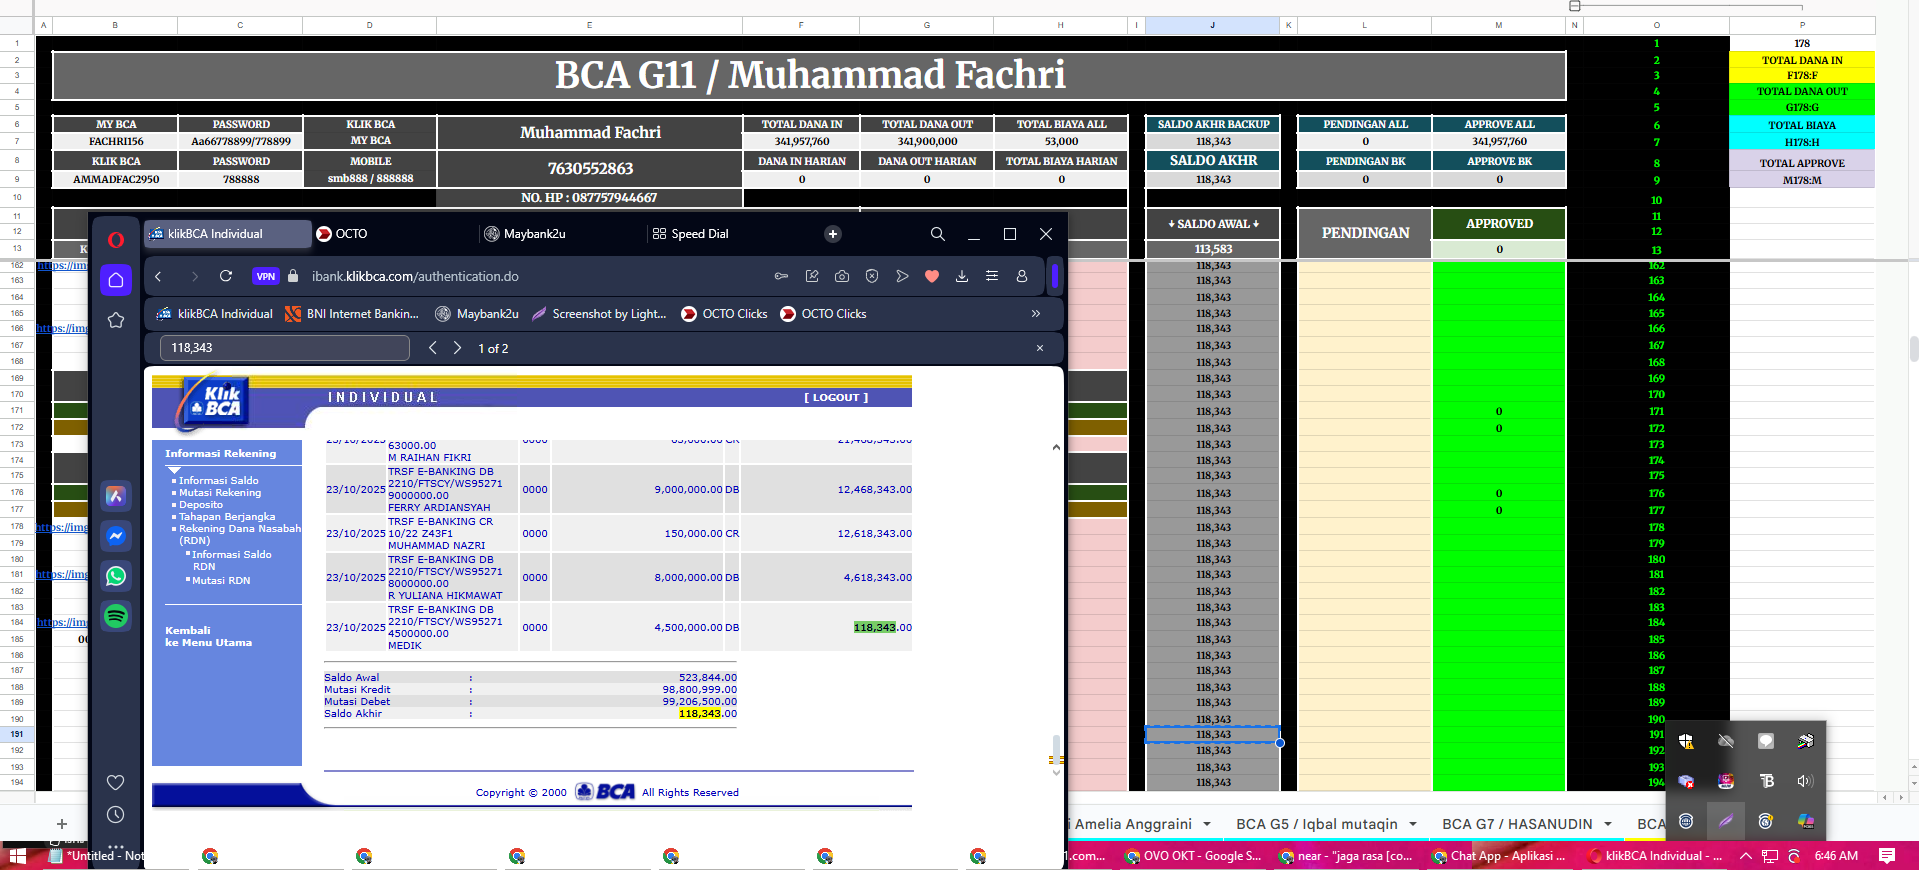Image resolution: width=1919 pixels, height=870 pixels.
Task: Open Messenger from Opera sidebar
Action: 116,536
